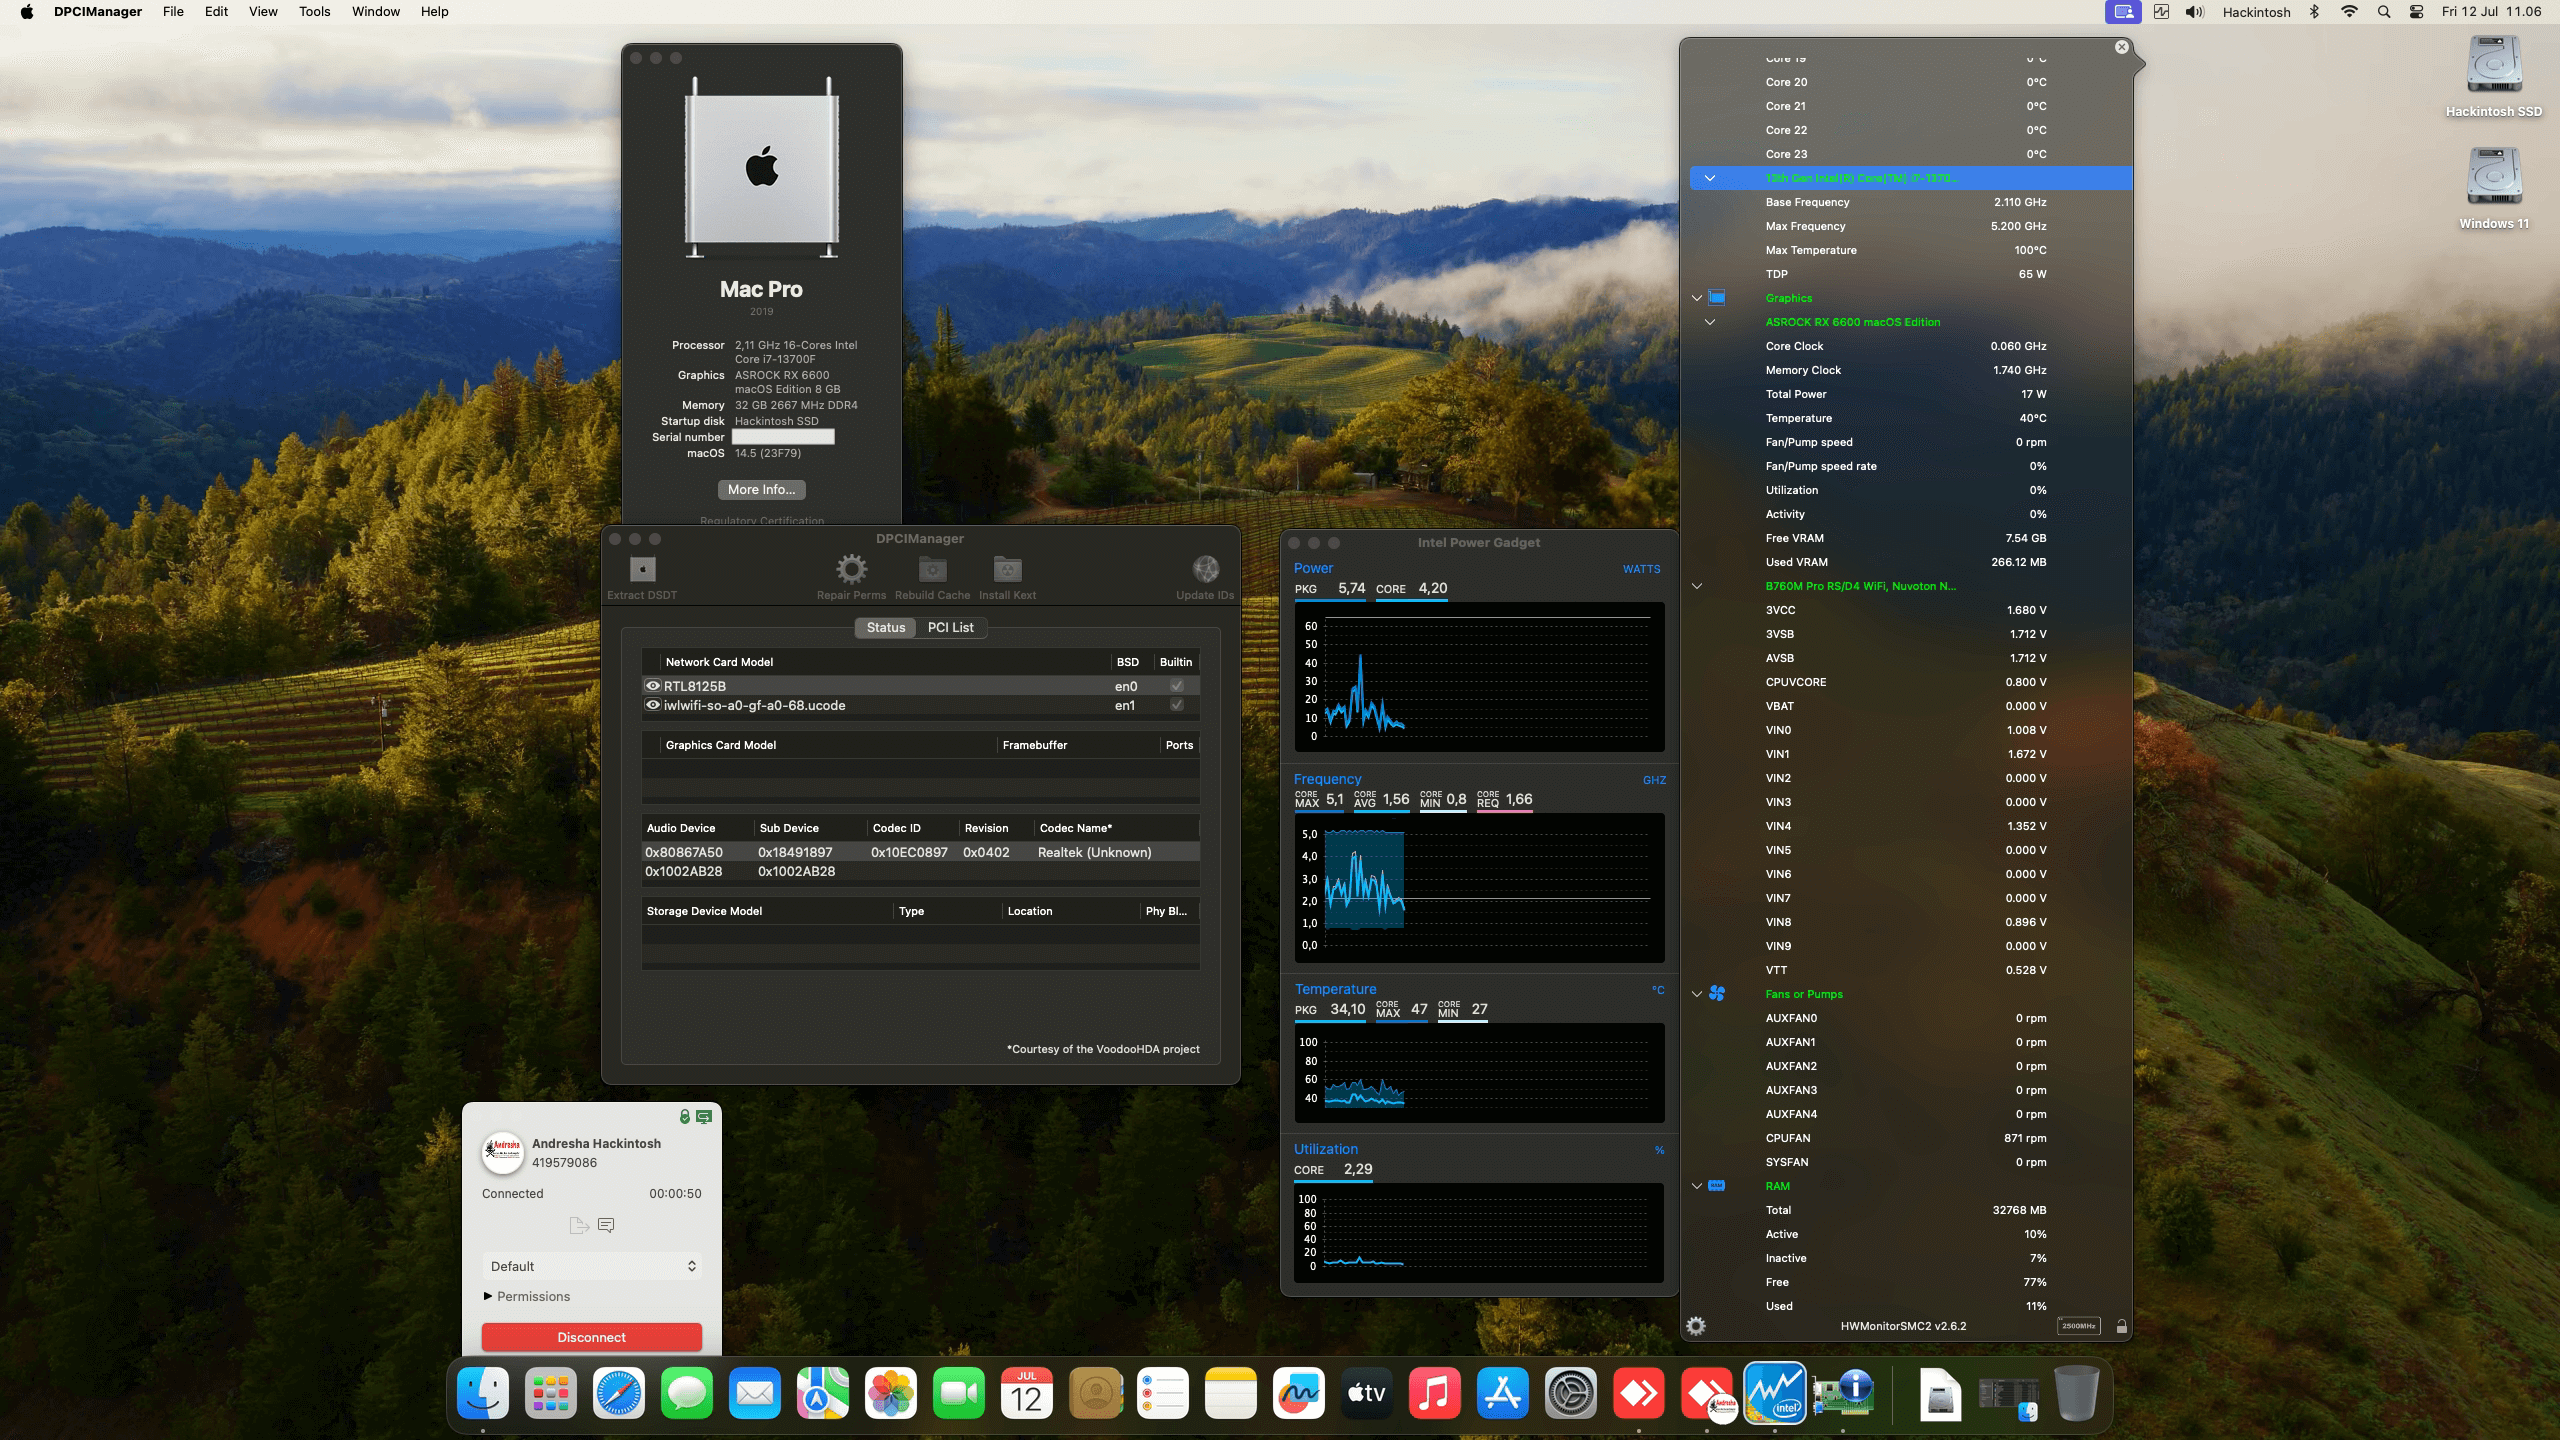
Task: Run Repair Perms using the gear icon
Action: pyautogui.click(x=851, y=570)
